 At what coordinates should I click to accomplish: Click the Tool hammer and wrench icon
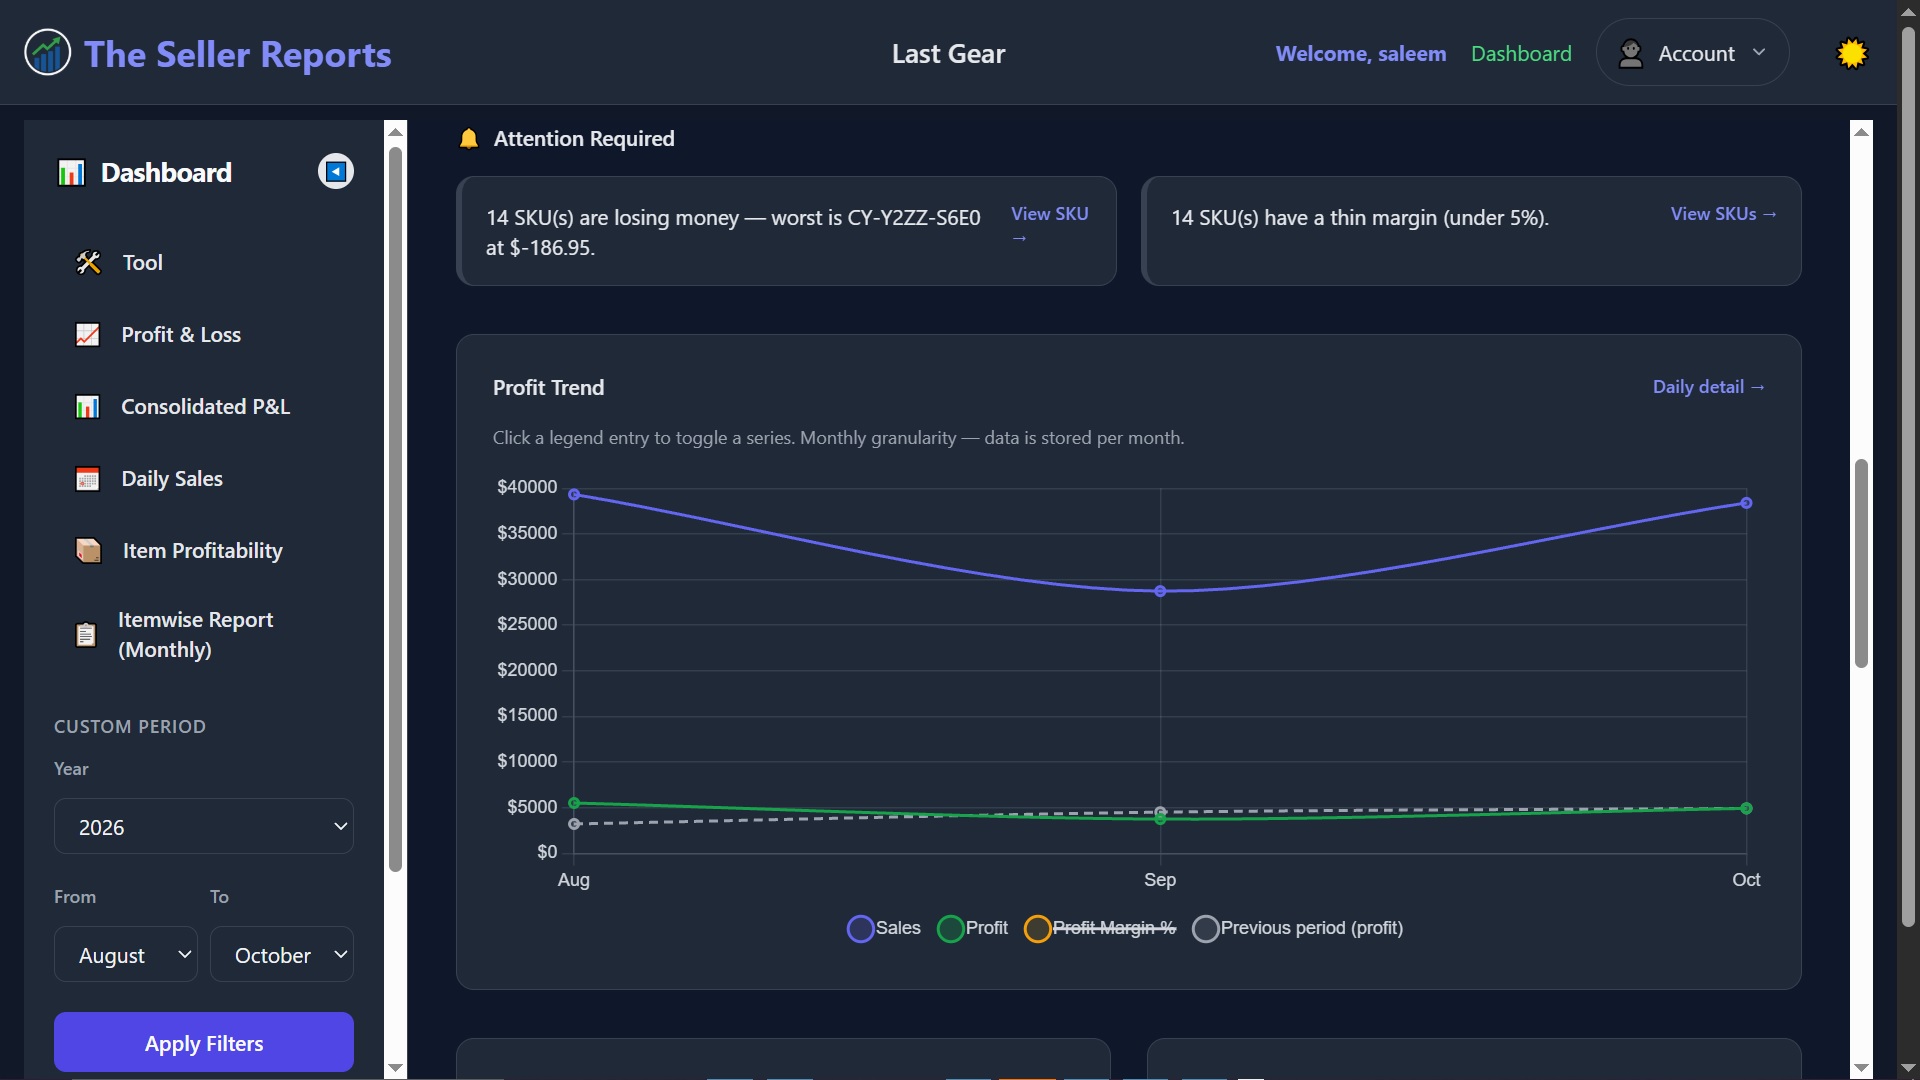pos(88,262)
